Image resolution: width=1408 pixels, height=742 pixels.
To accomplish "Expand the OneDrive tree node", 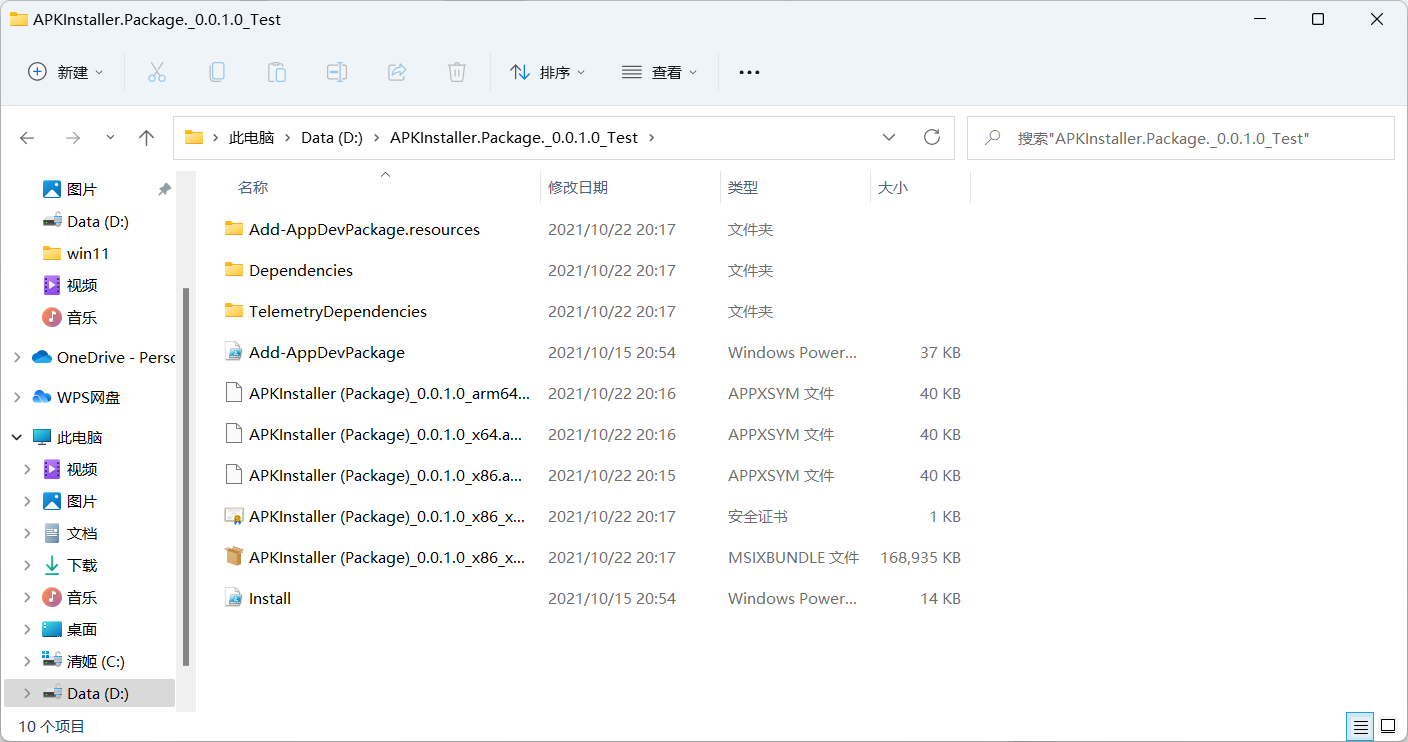I will click(16, 357).
